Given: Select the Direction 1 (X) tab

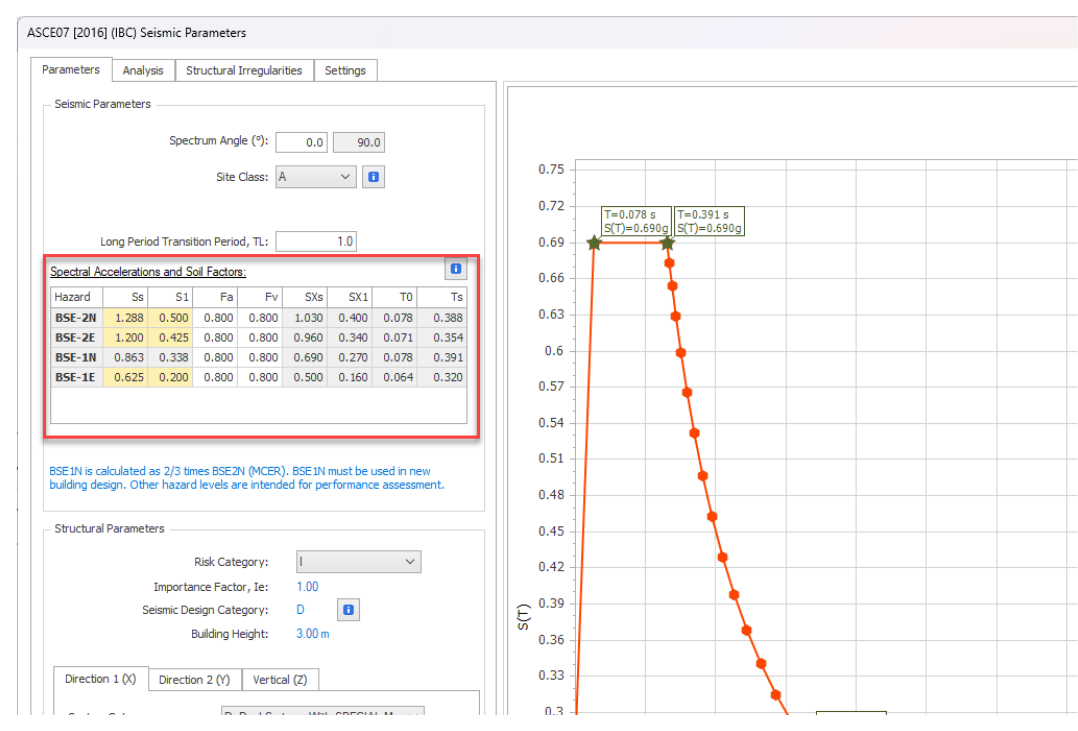Looking at the screenshot, I should (x=100, y=679).
